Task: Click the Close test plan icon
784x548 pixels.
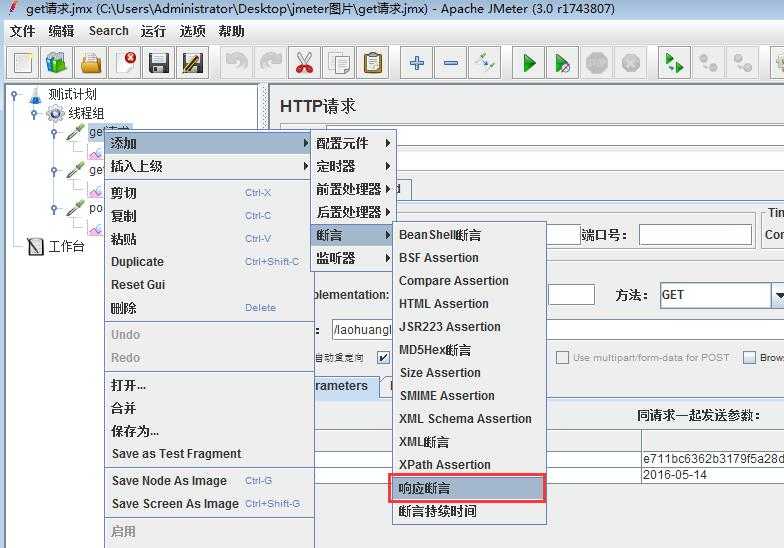Action: (124, 63)
